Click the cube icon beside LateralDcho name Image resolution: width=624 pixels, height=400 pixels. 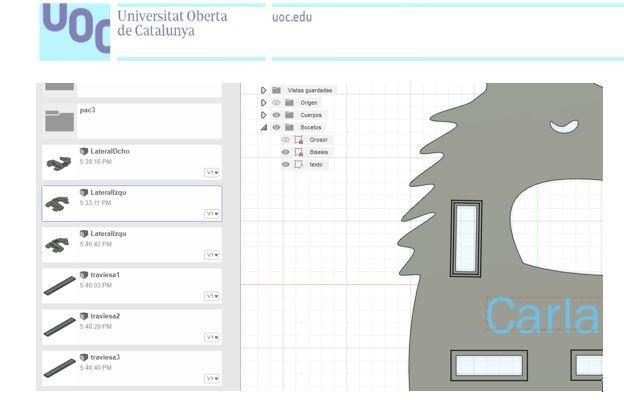click(x=84, y=151)
